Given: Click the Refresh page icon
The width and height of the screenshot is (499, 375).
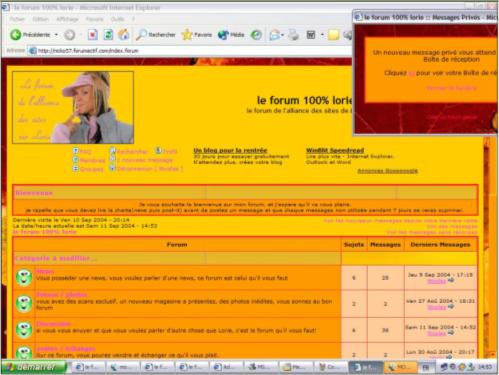Looking at the screenshot, I should [x=108, y=35].
